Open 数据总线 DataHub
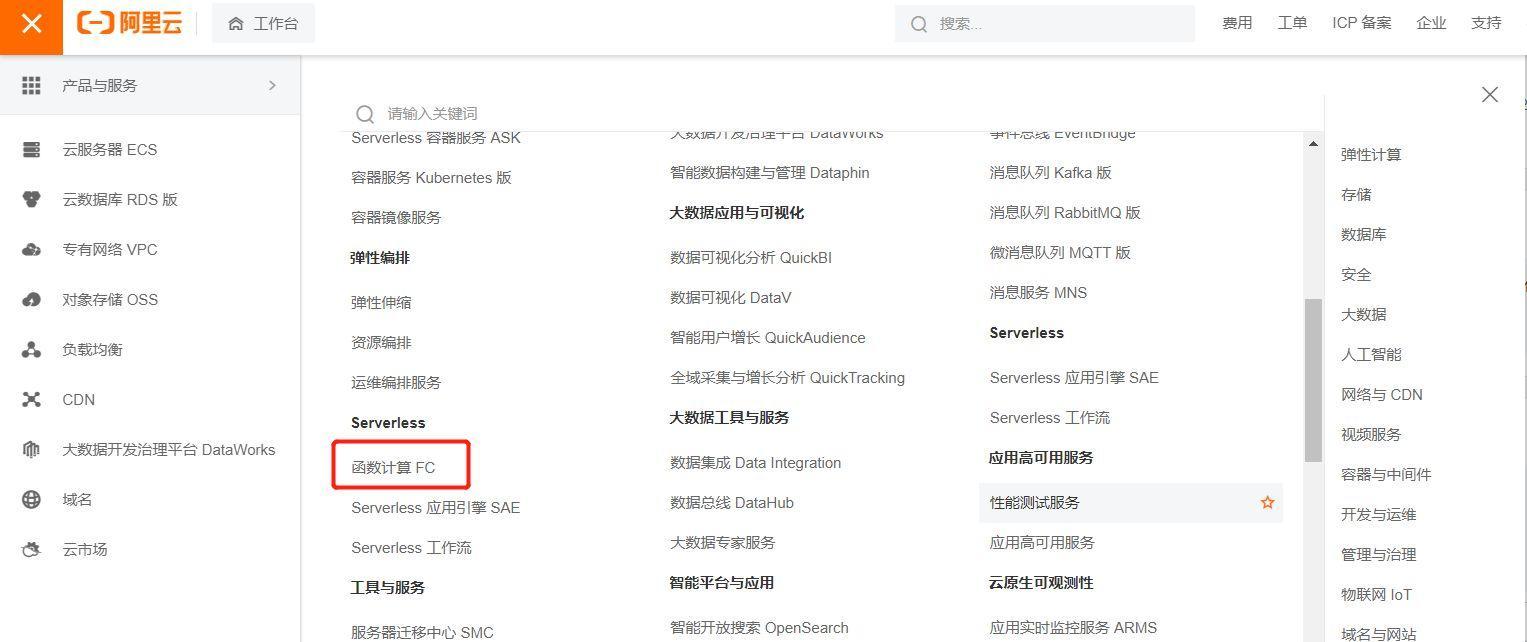The height and width of the screenshot is (642, 1527). [x=732, y=503]
